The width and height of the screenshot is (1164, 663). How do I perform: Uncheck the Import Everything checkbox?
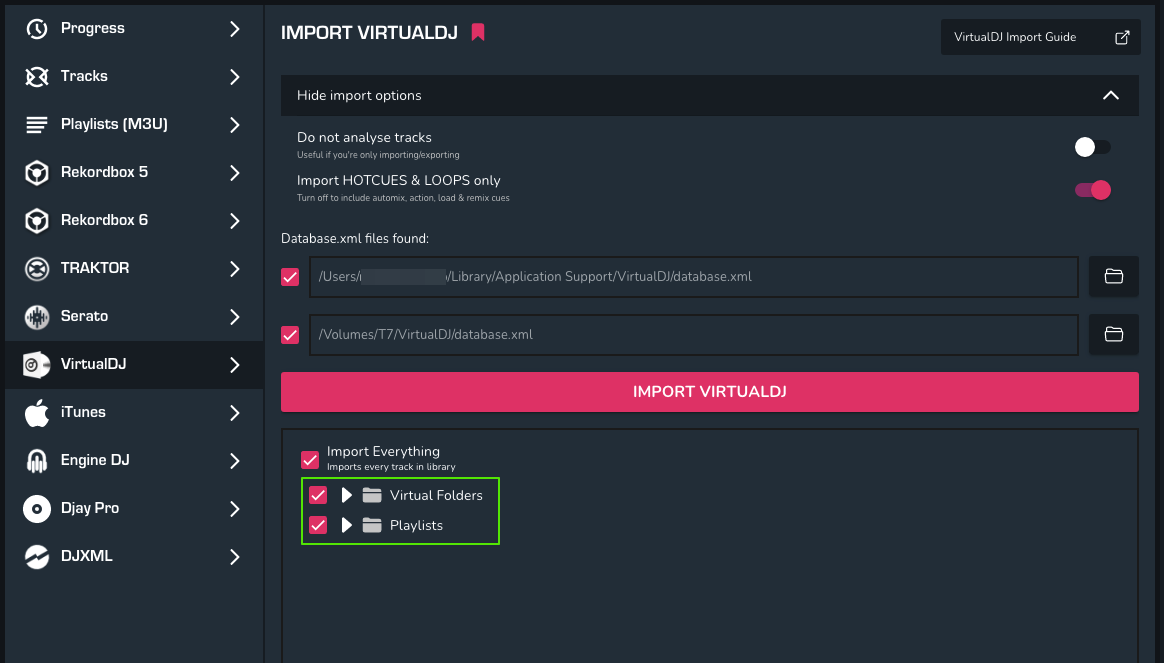(x=310, y=460)
